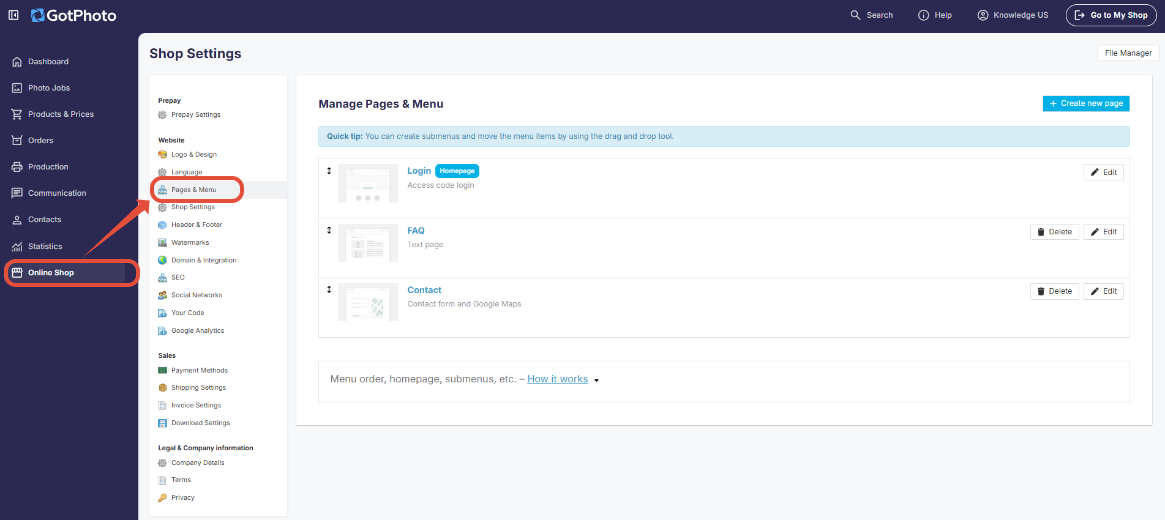Open Terms settings
Image resolution: width=1165 pixels, height=520 pixels.
tap(181, 480)
